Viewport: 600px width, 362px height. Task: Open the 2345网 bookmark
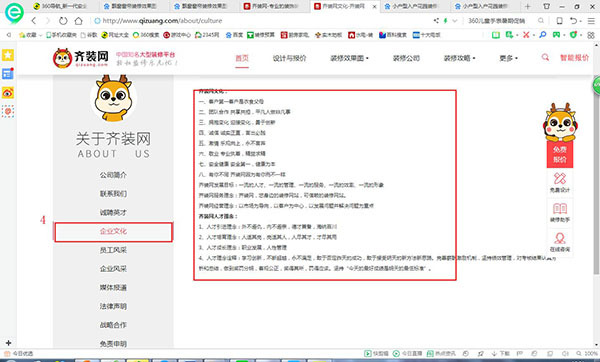(x=207, y=35)
